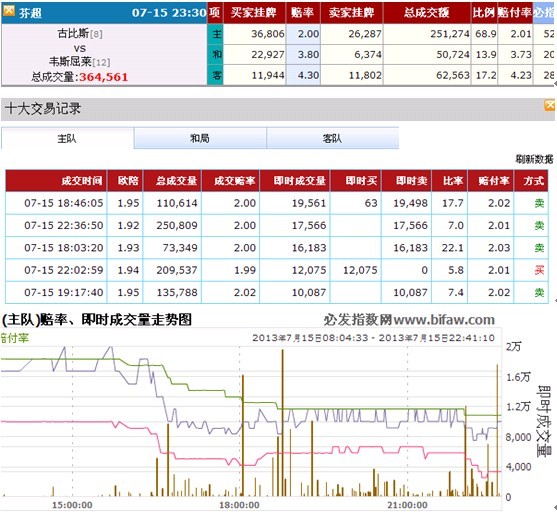Select the 客 row indicator icon
Screen dimensions: 557x514
tap(216, 75)
